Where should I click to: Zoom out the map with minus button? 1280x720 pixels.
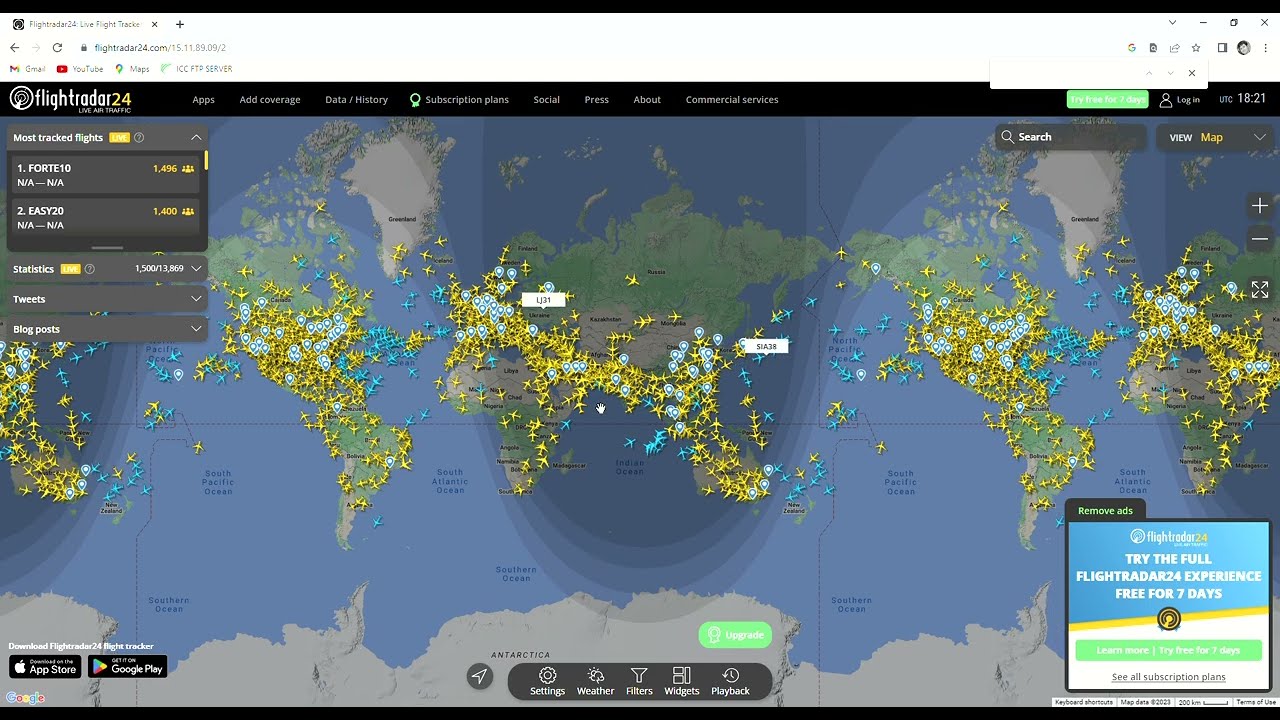coord(1260,239)
